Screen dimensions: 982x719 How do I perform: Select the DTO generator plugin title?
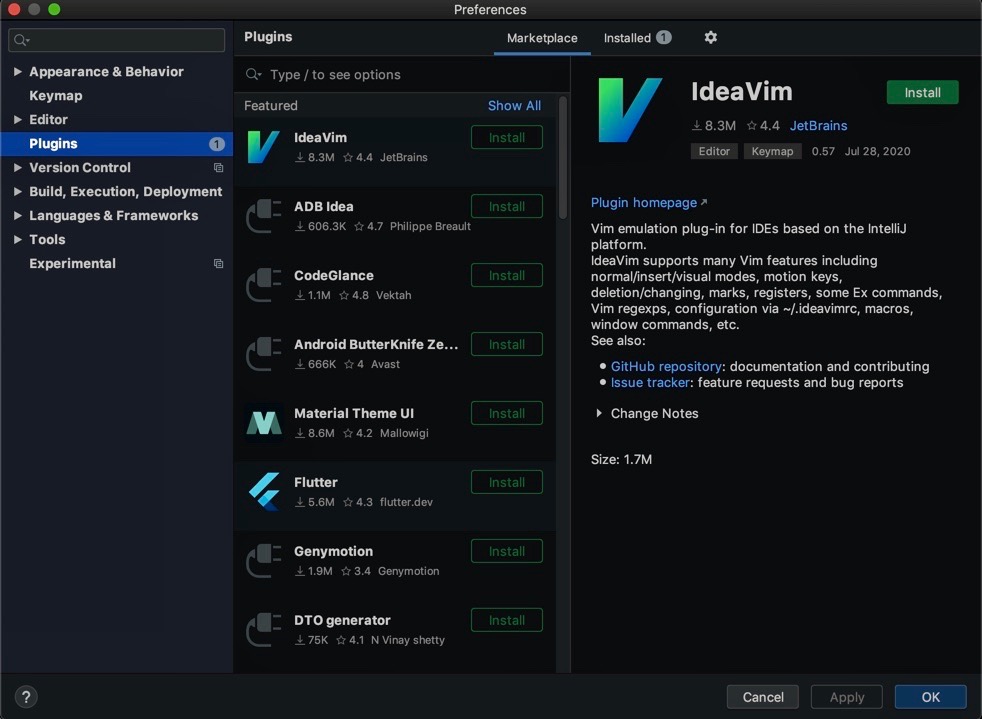pyautogui.click(x=342, y=620)
